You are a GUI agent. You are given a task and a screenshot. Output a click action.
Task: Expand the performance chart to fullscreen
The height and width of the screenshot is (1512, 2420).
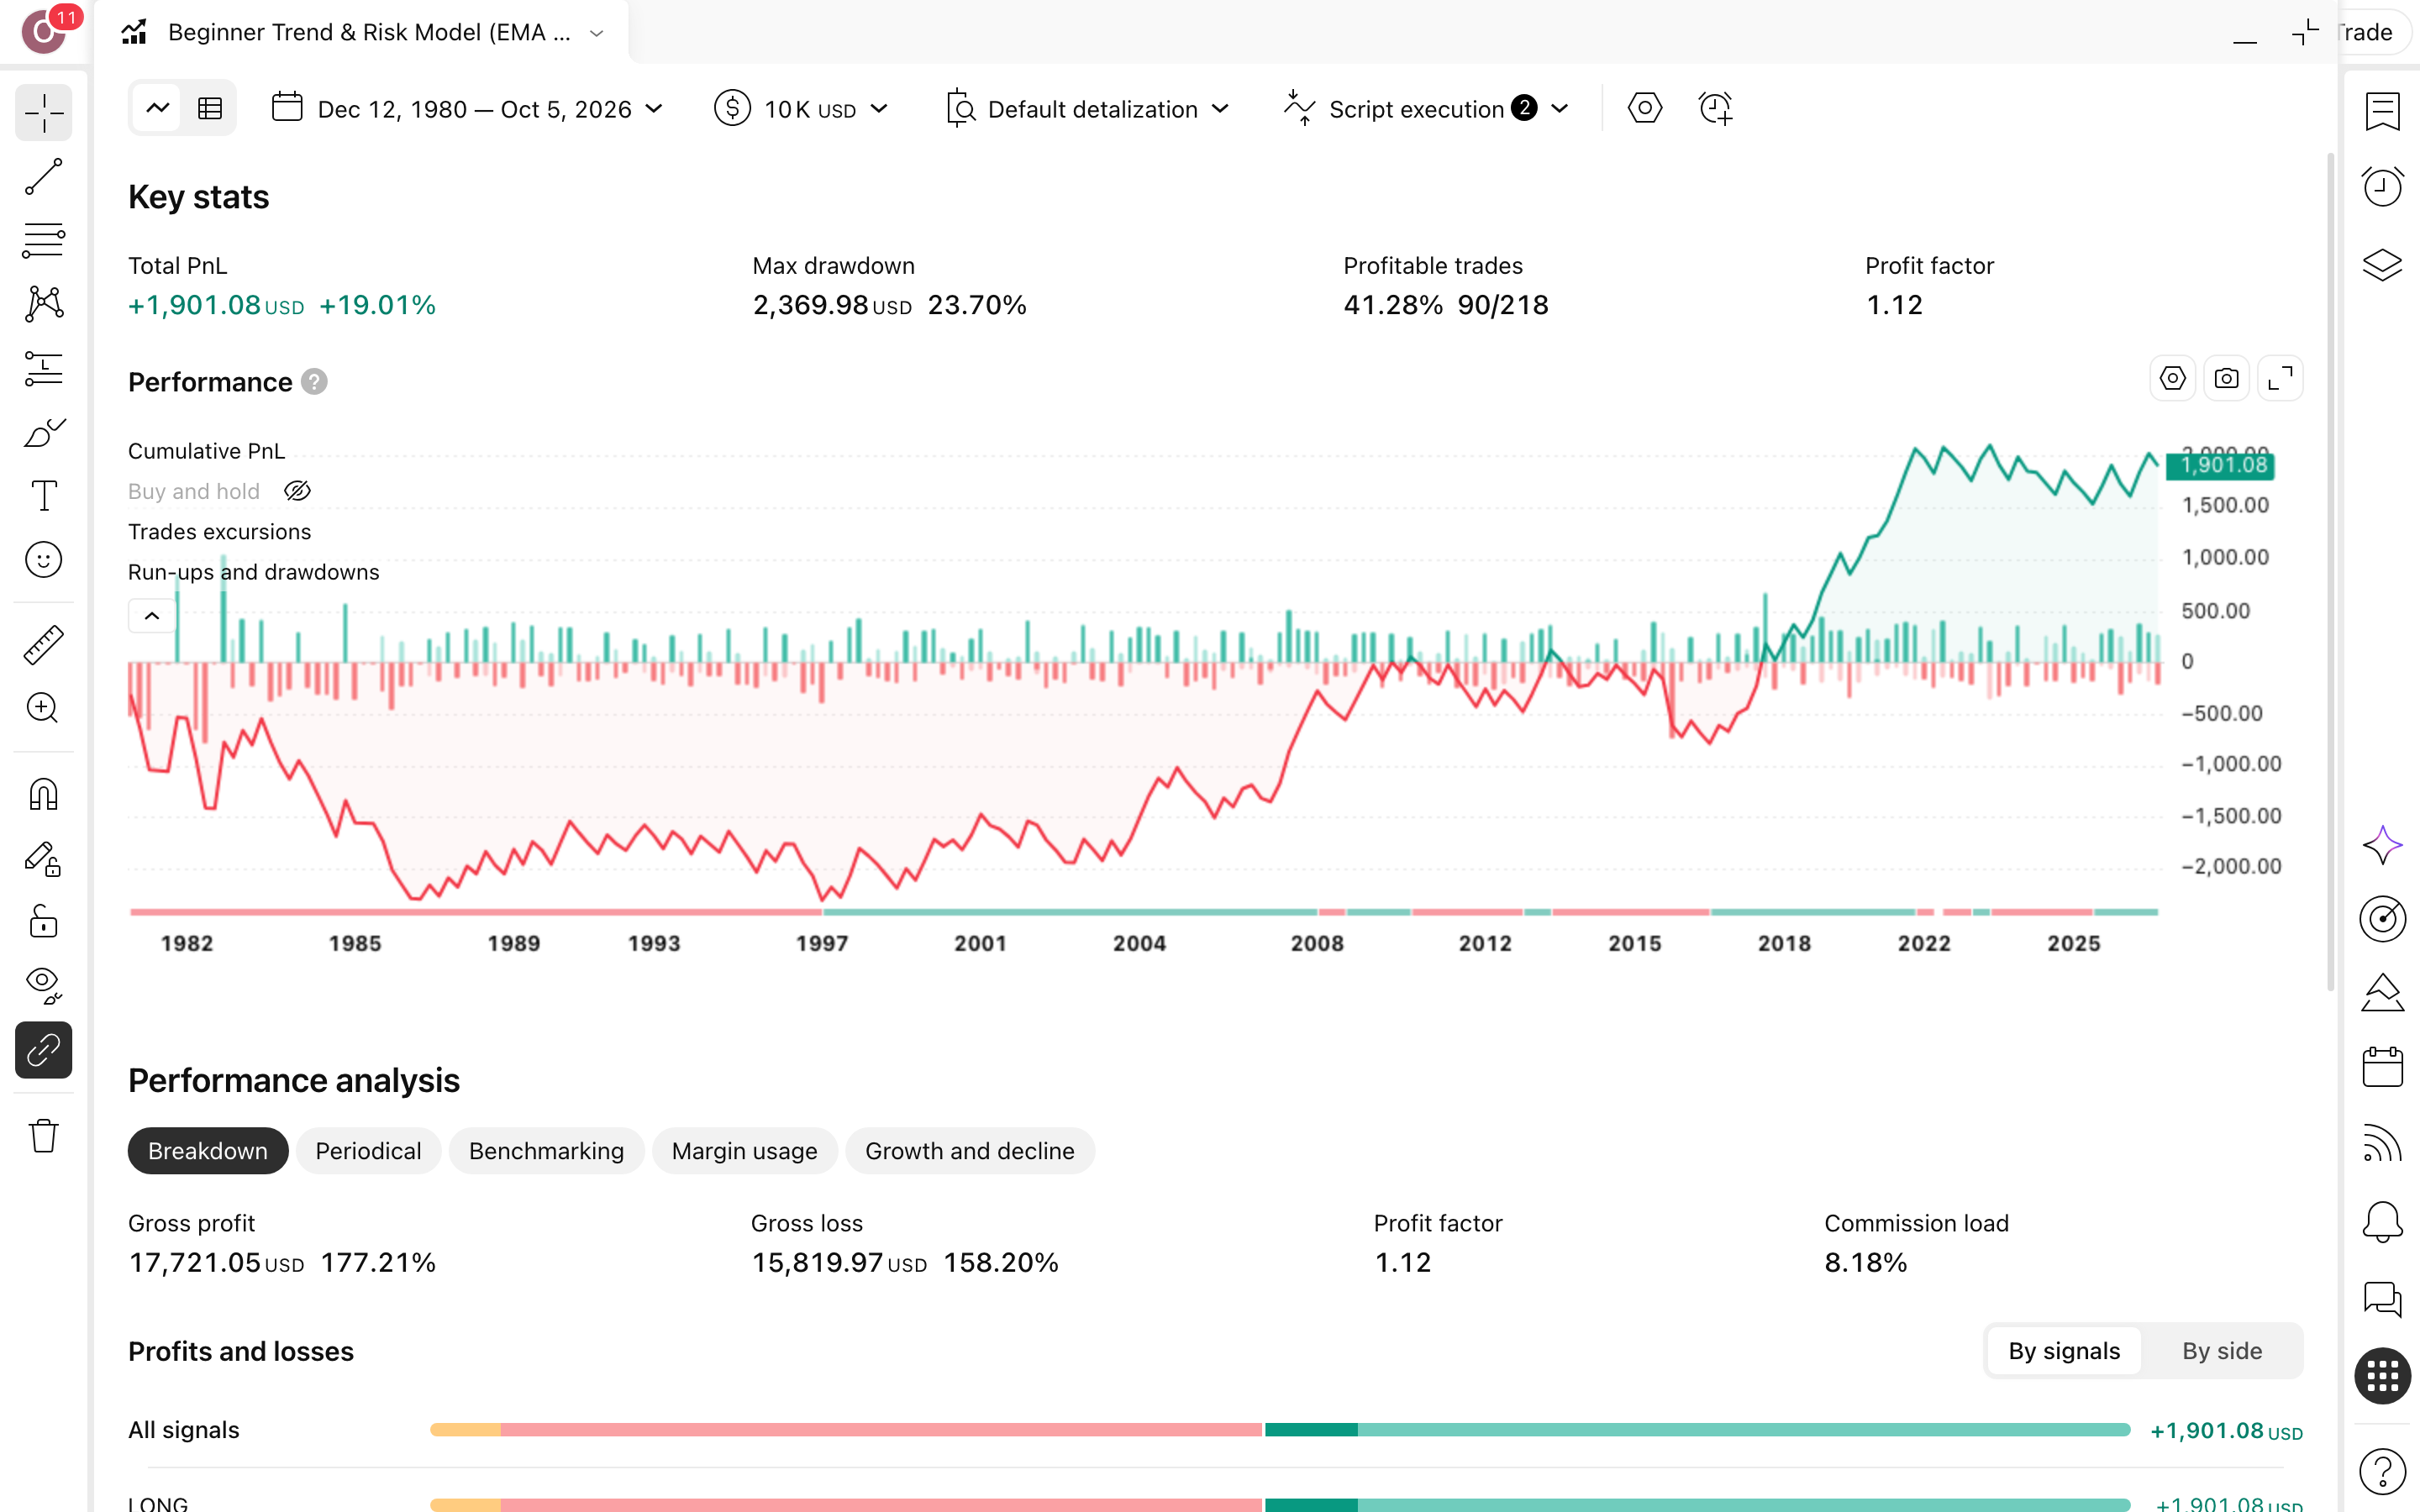(x=2280, y=379)
